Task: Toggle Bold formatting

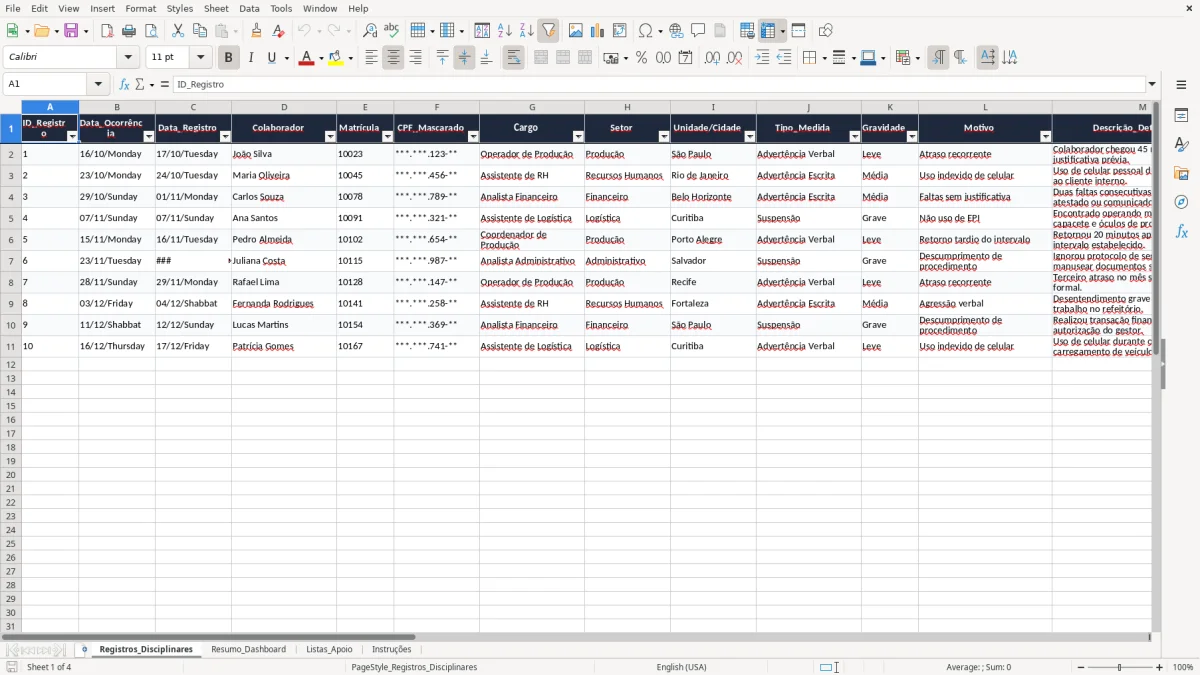Action: coord(228,58)
